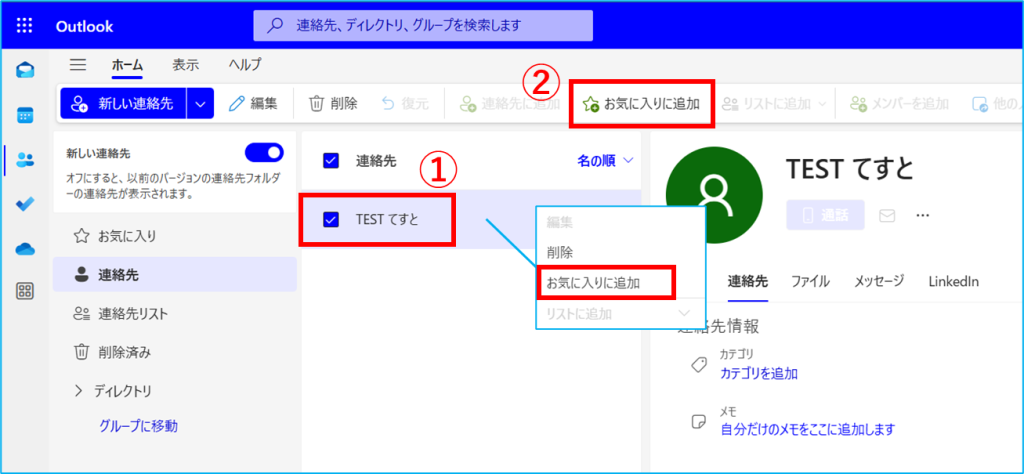The width and height of the screenshot is (1024, 474).
Task: Toggle the New Contacts switch off
Action: (x=264, y=153)
